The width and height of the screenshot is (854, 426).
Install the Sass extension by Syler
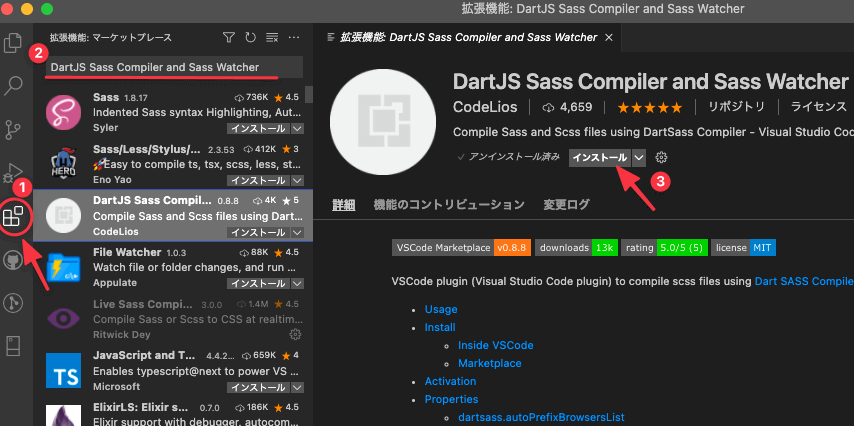pos(259,129)
